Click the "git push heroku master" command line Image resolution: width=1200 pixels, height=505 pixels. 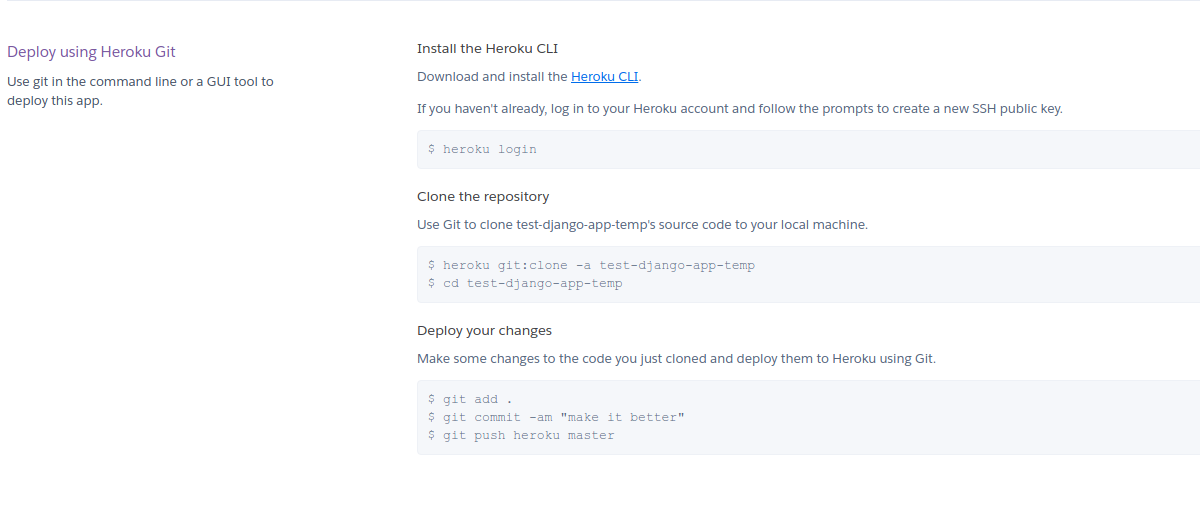[521, 435]
